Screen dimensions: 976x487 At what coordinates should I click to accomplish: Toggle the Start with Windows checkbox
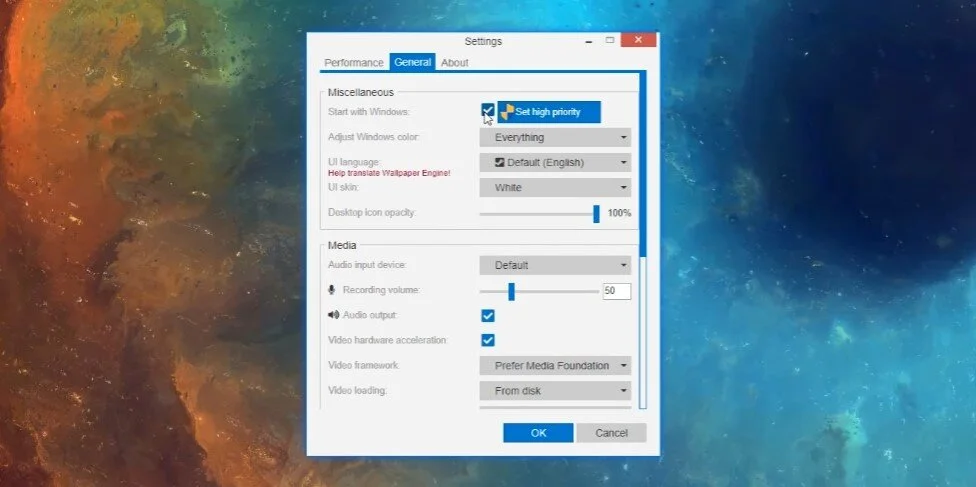point(488,111)
